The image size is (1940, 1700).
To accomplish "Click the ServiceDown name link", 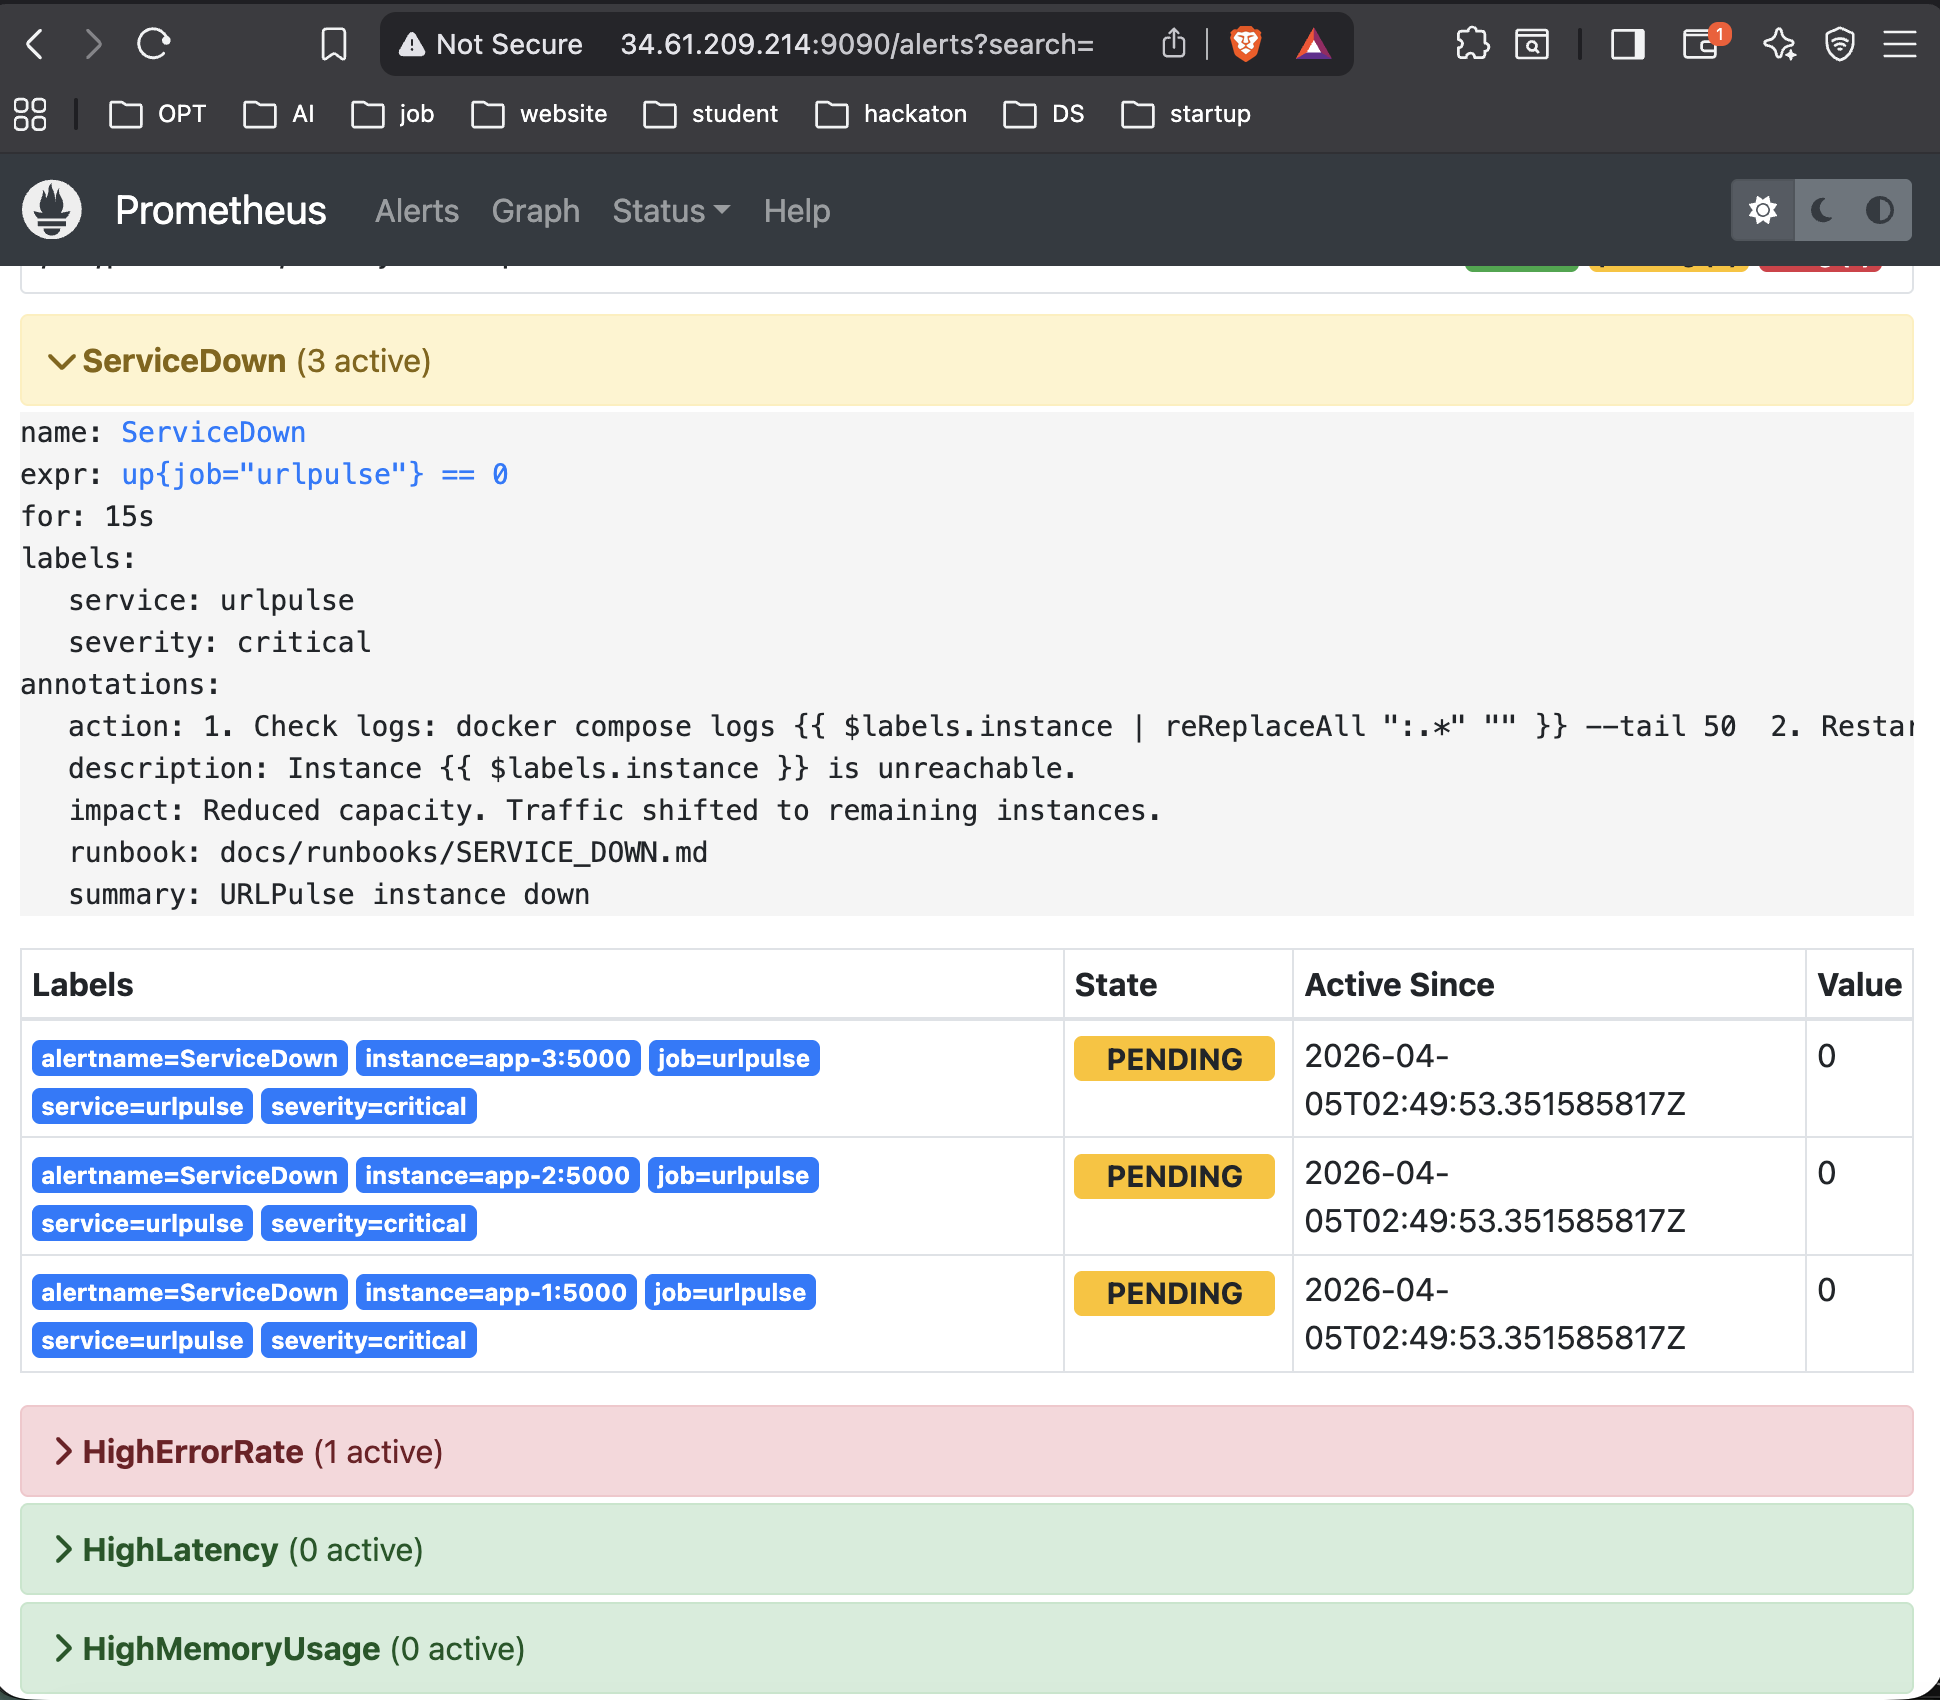I will pyautogui.click(x=213, y=432).
